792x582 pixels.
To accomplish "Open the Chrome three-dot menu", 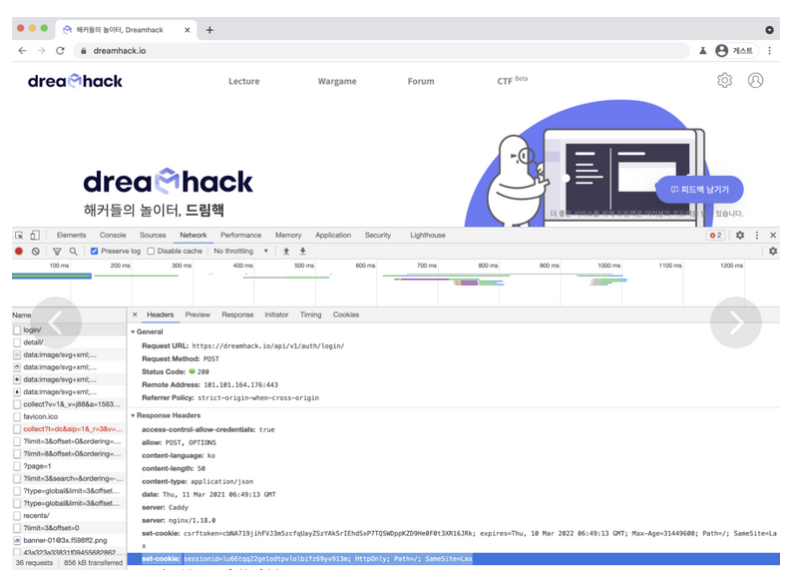I will coord(769,51).
